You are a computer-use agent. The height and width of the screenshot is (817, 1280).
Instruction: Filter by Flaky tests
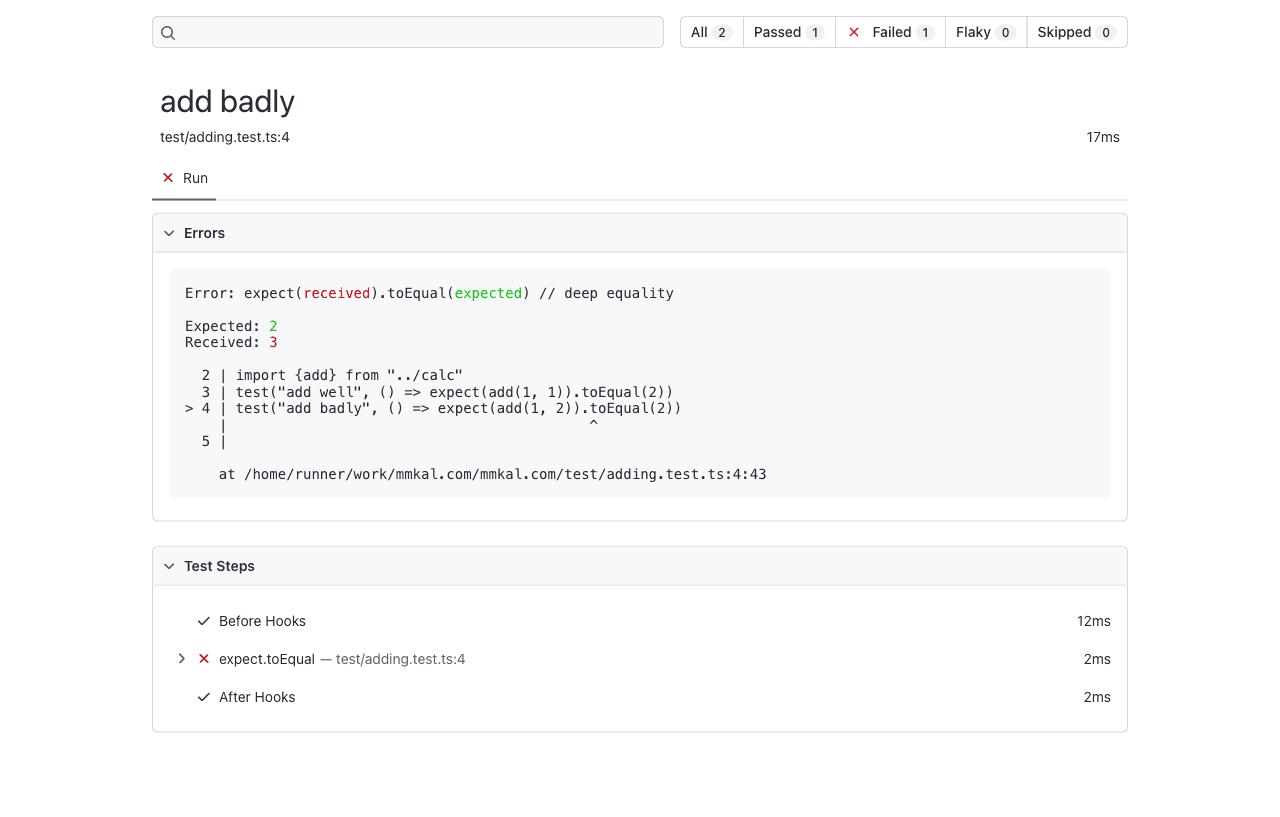pyautogui.click(x=985, y=32)
